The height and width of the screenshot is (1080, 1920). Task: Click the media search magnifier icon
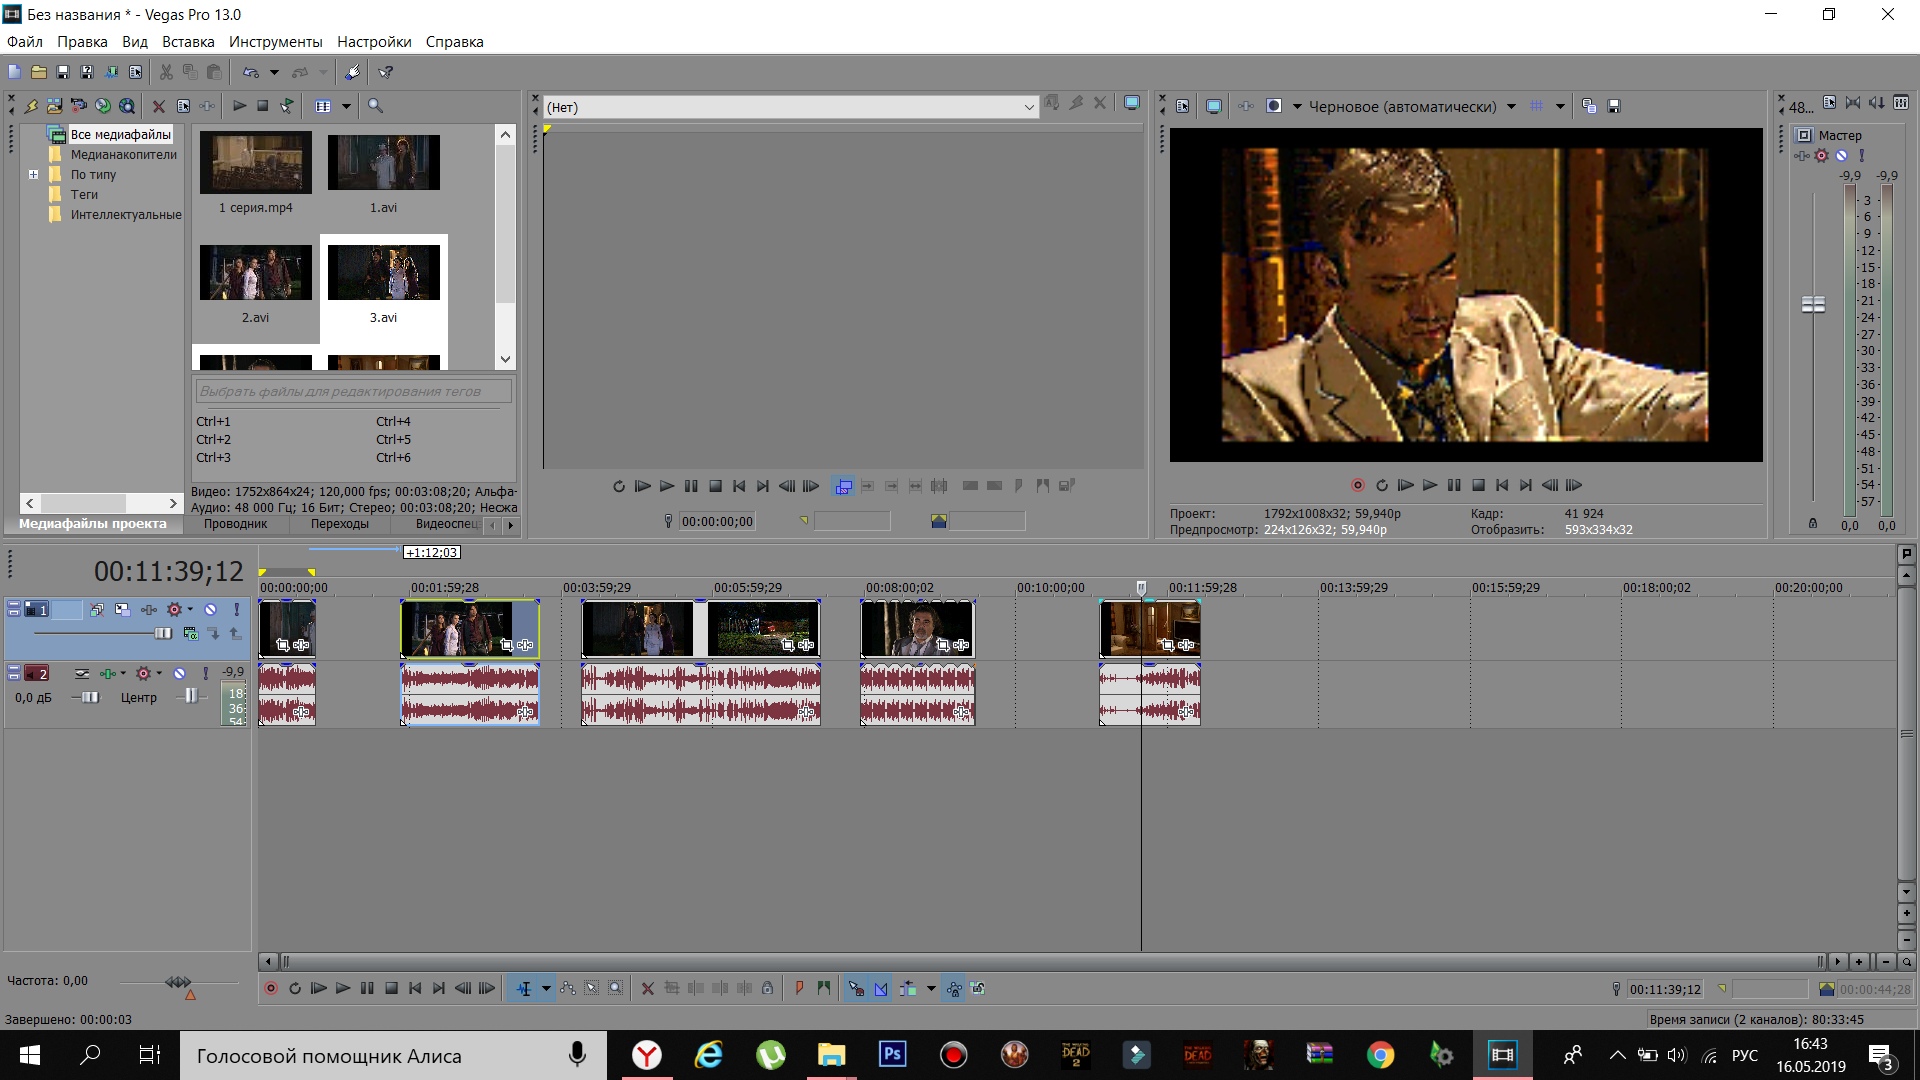point(376,106)
